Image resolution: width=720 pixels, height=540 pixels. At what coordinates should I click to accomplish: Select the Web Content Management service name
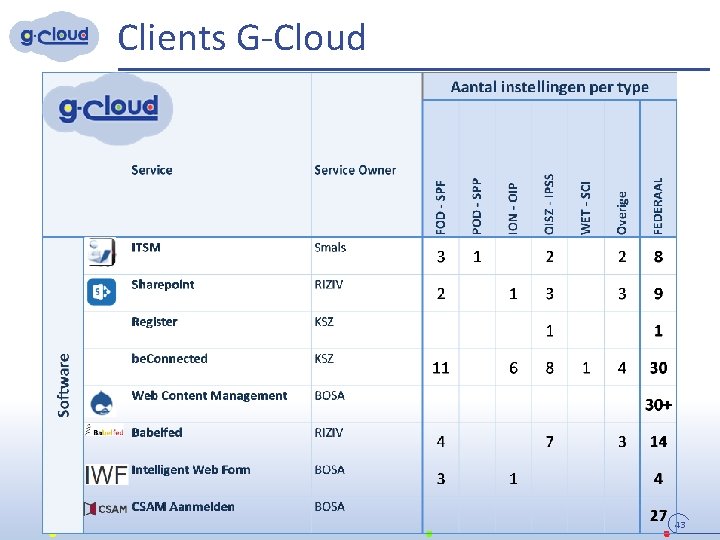point(209,396)
